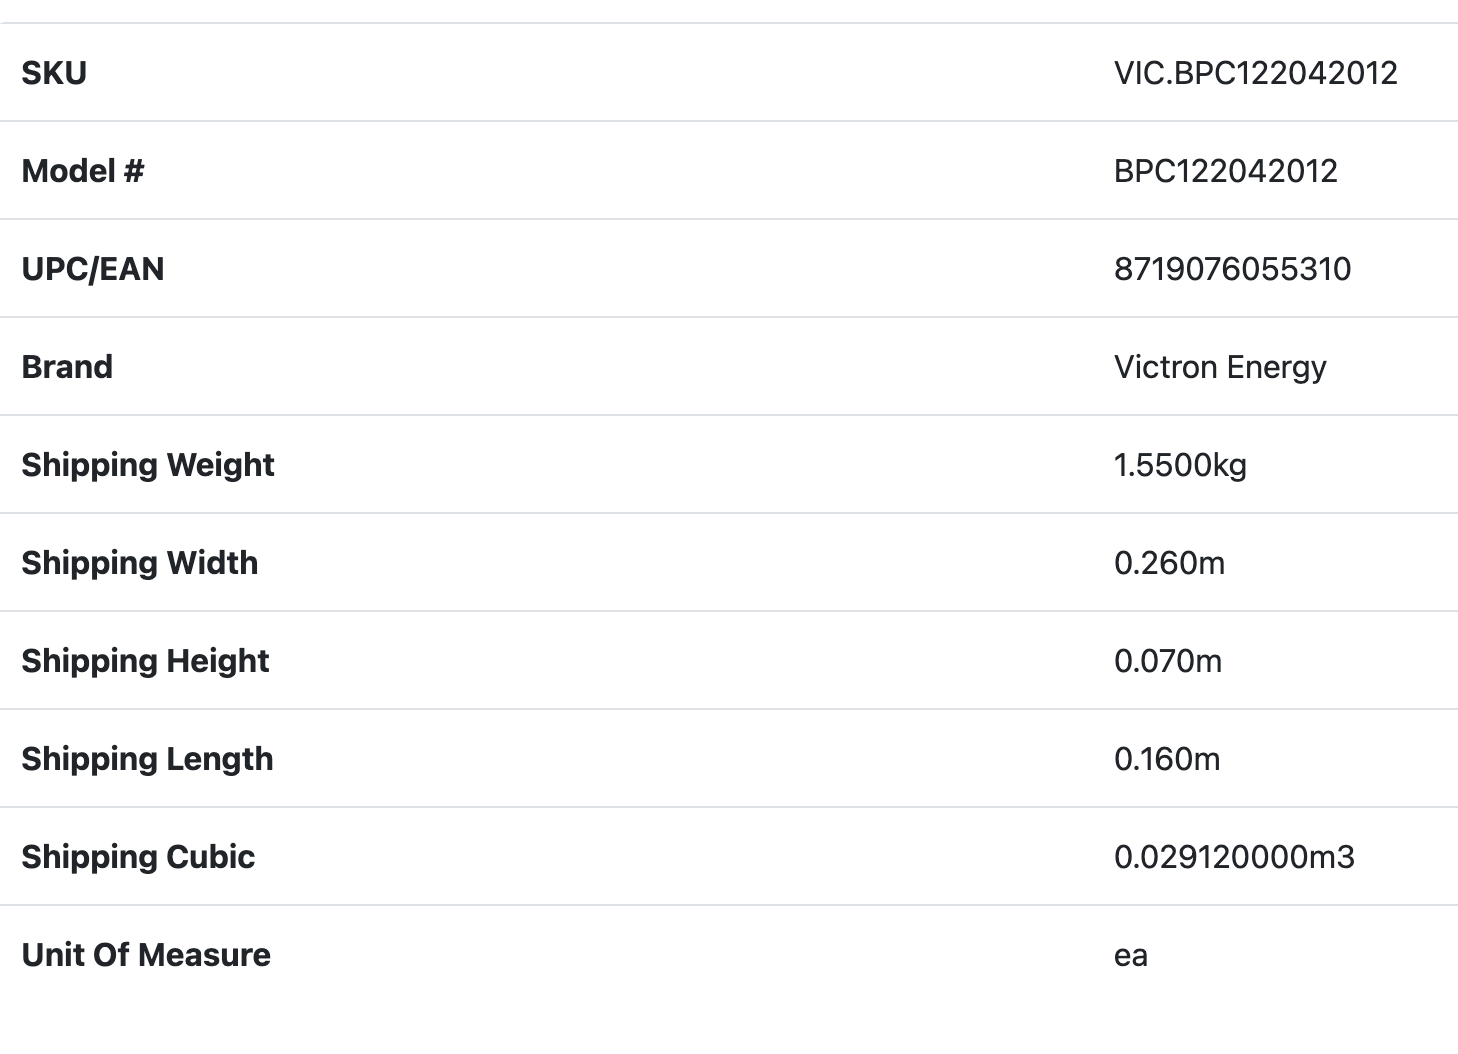Click the UPC/EAN label
This screenshot has height=1054, width=1458.
point(93,269)
